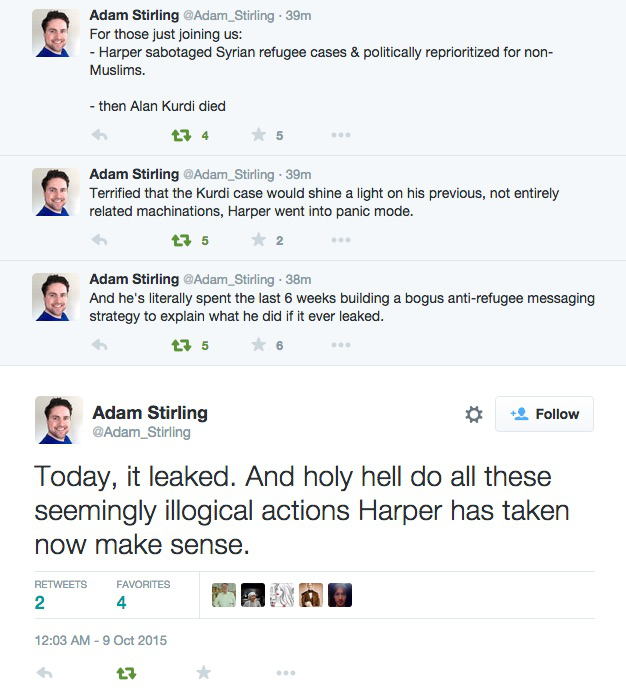
Task: Open more options on the 'Terrified' tweet
Action: click(x=340, y=240)
